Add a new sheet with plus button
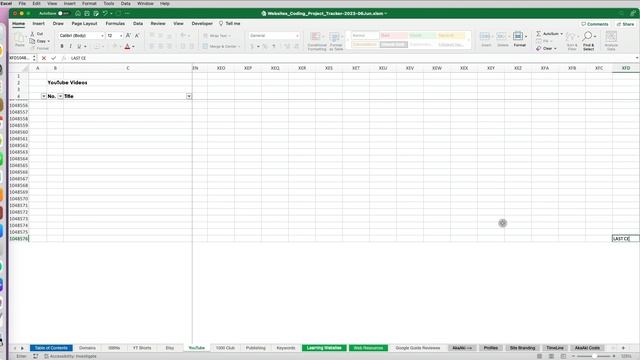This screenshot has height=360, width=640. click(623, 348)
